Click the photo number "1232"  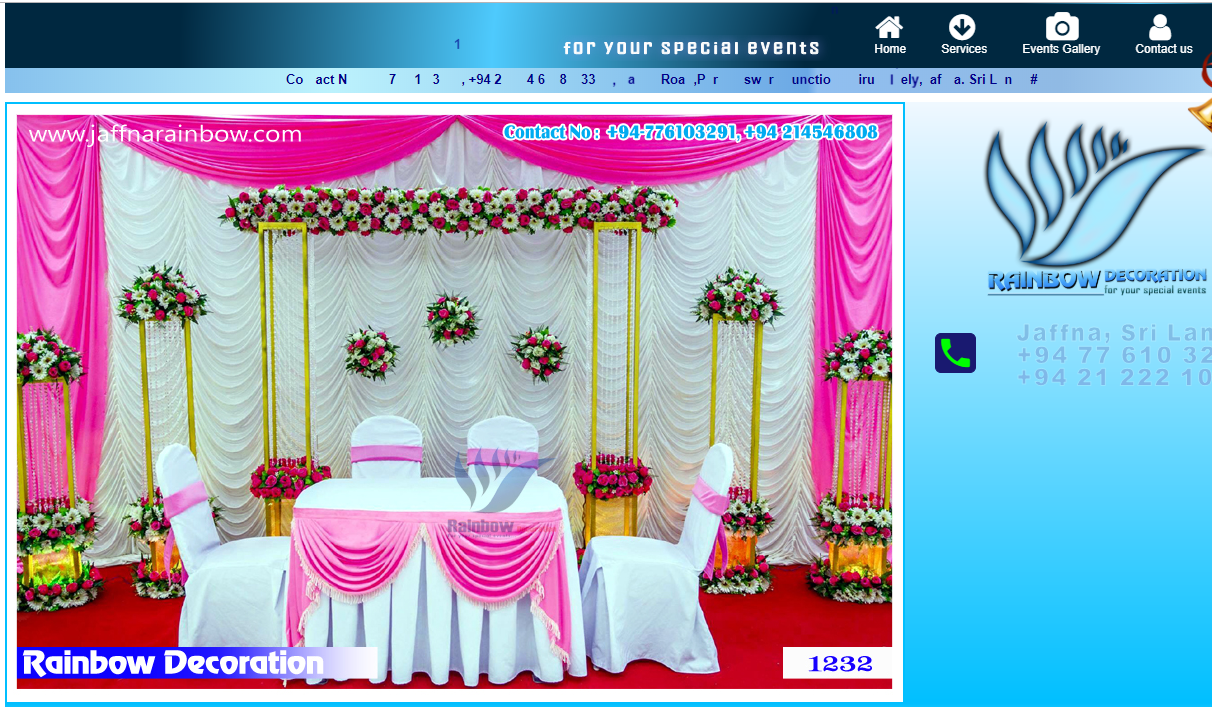coord(839,663)
